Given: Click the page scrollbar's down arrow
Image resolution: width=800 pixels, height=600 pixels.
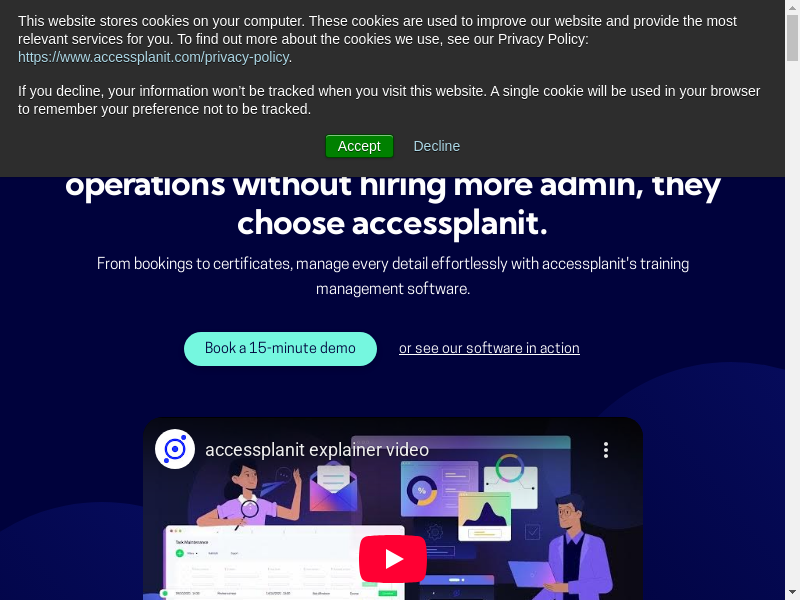Looking at the screenshot, I should (x=792, y=593).
